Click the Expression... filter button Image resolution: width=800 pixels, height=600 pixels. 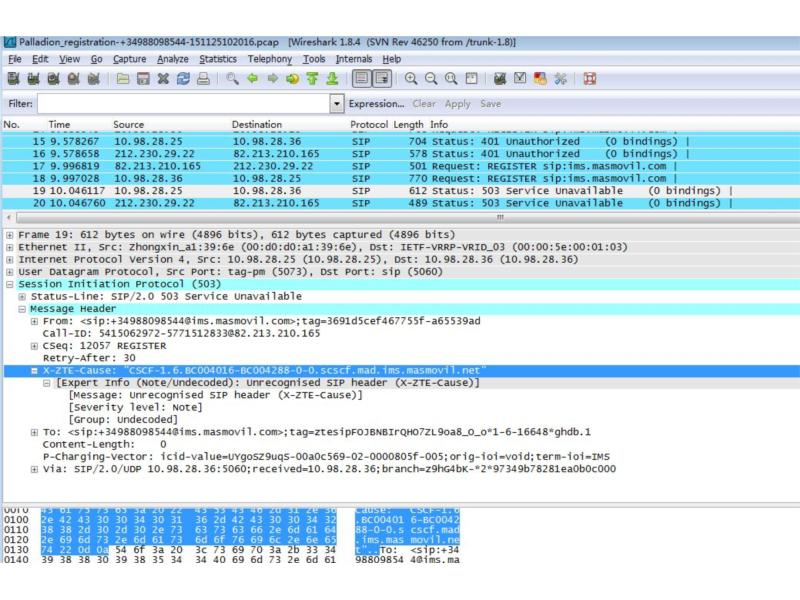[378, 104]
